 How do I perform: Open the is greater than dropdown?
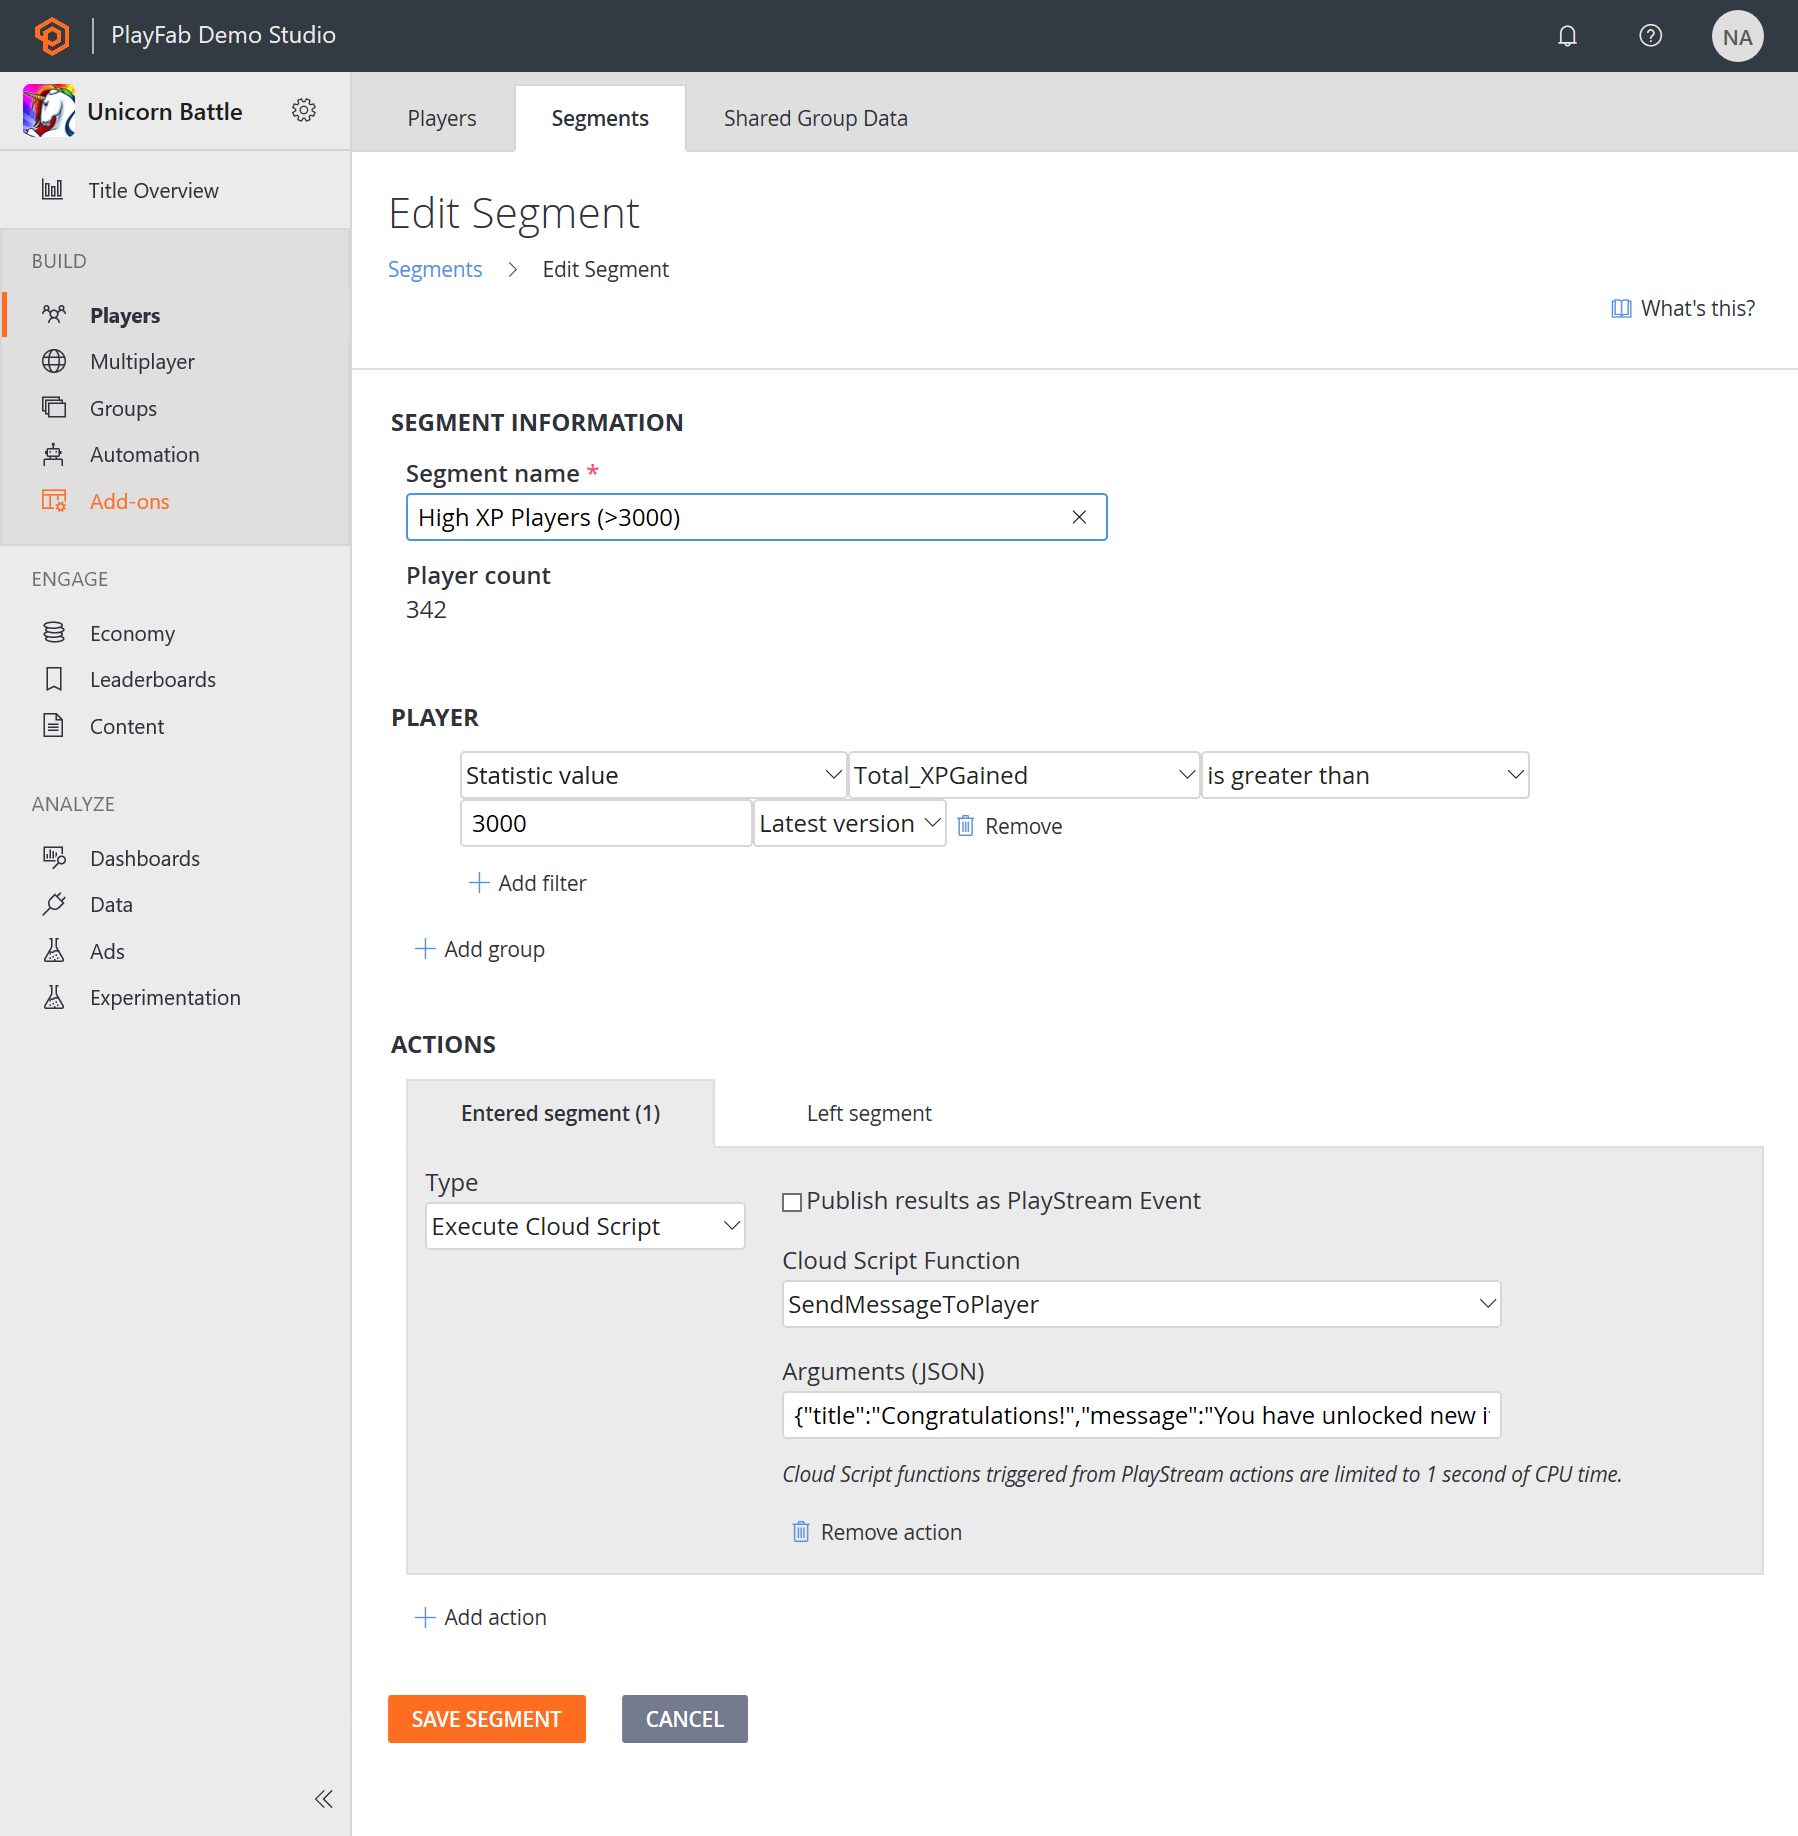click(x=1364, y=775)
